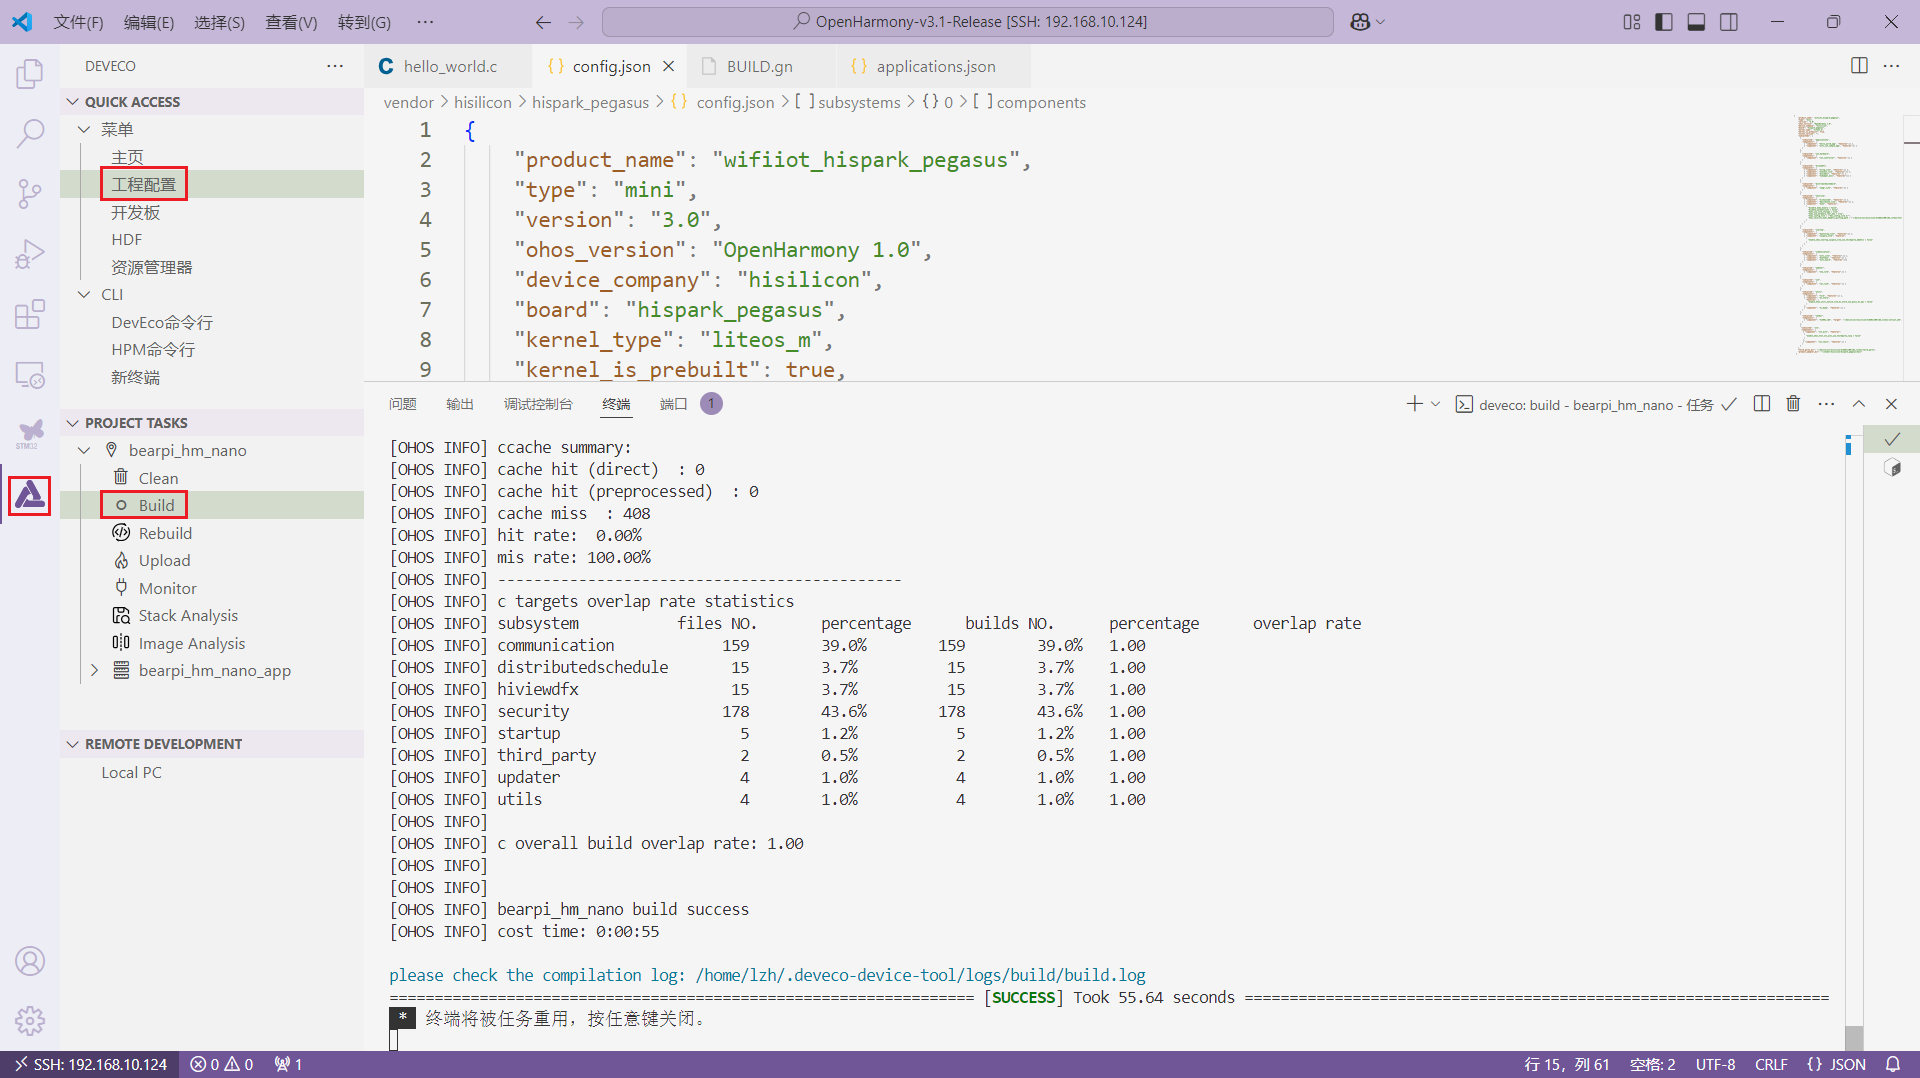Open the DevEco Device Tool icon
Screen dimensions: 1920x1078
tap(30, 495)
